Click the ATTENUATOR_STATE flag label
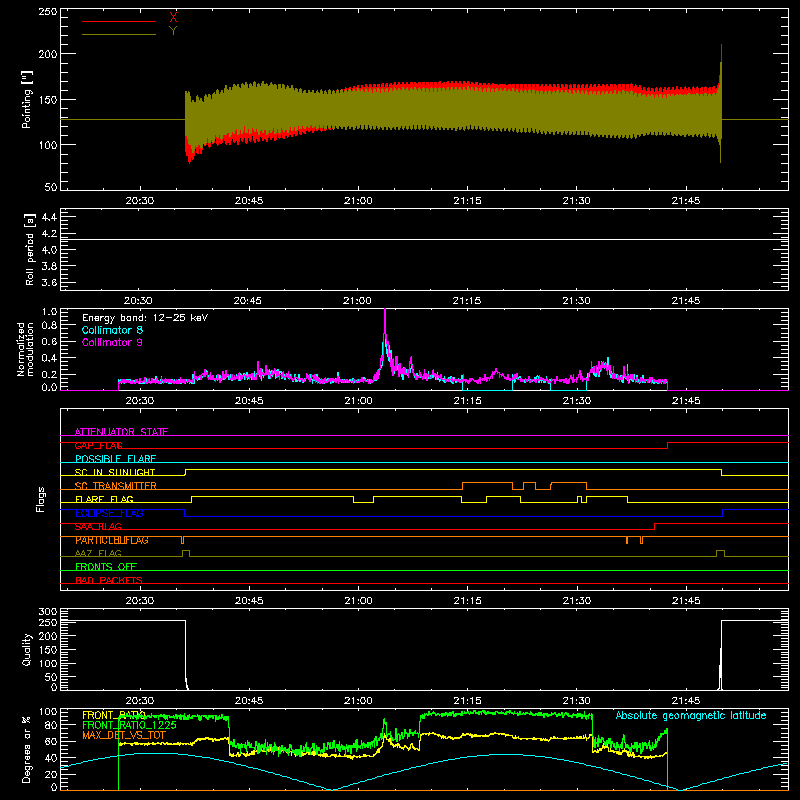This screenshot has height=800, width=800. [121, 432]
